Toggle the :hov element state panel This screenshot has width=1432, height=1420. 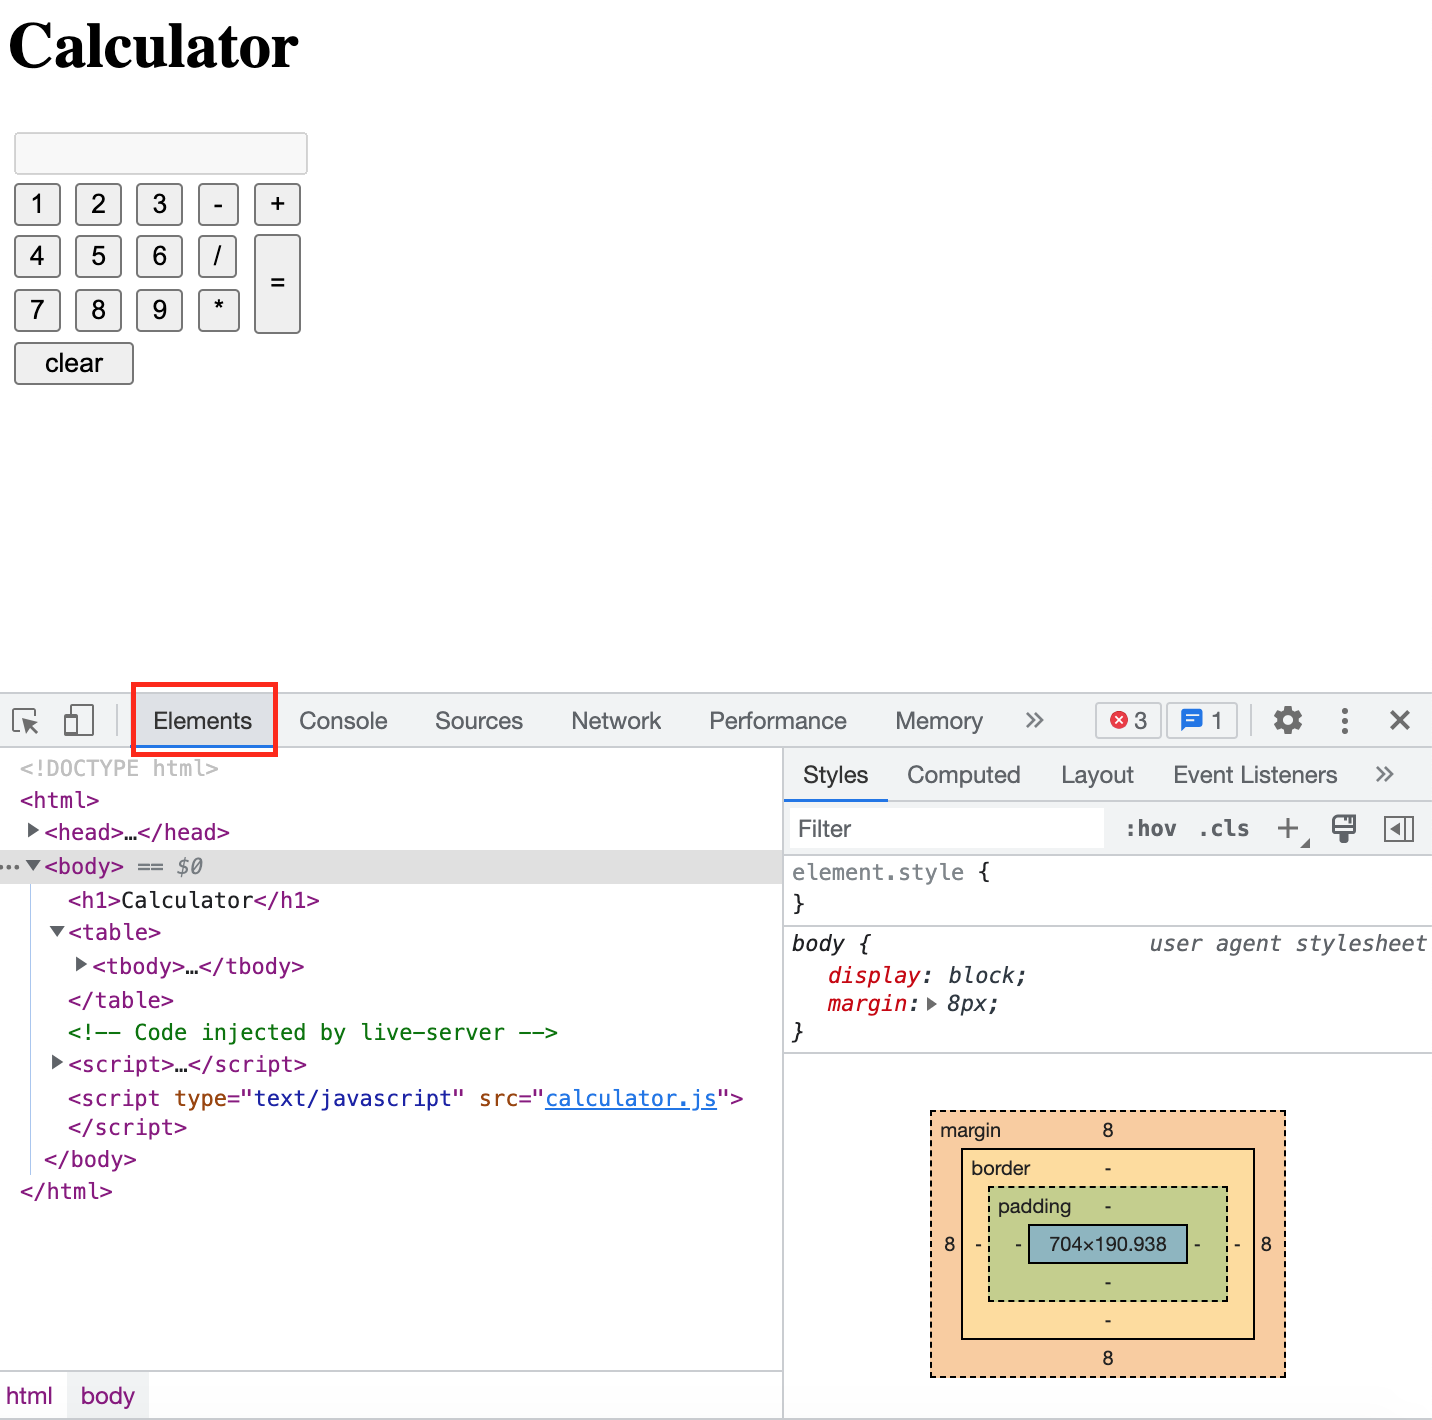[x=1150, y=828]
